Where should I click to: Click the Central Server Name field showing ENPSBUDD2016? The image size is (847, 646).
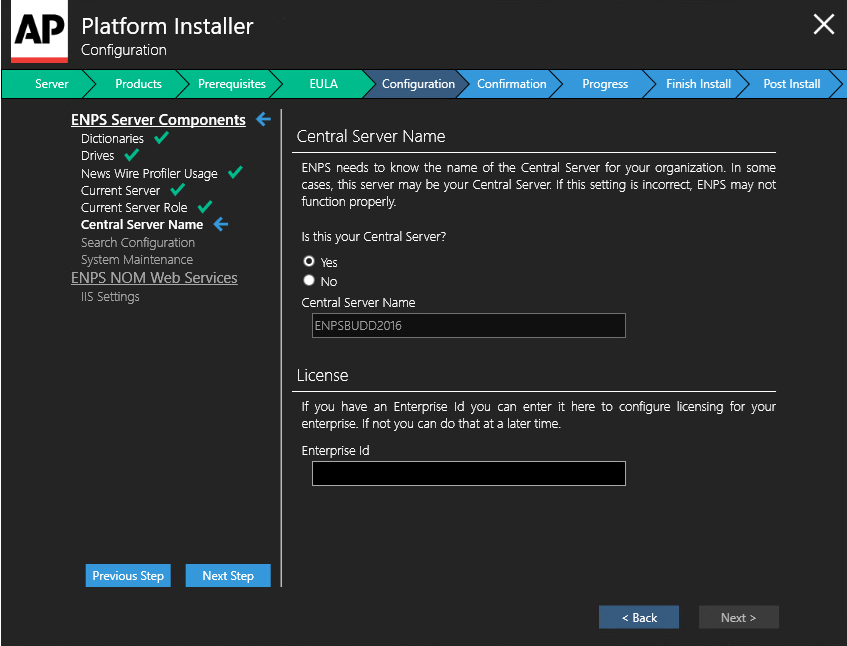coord(469,326)
